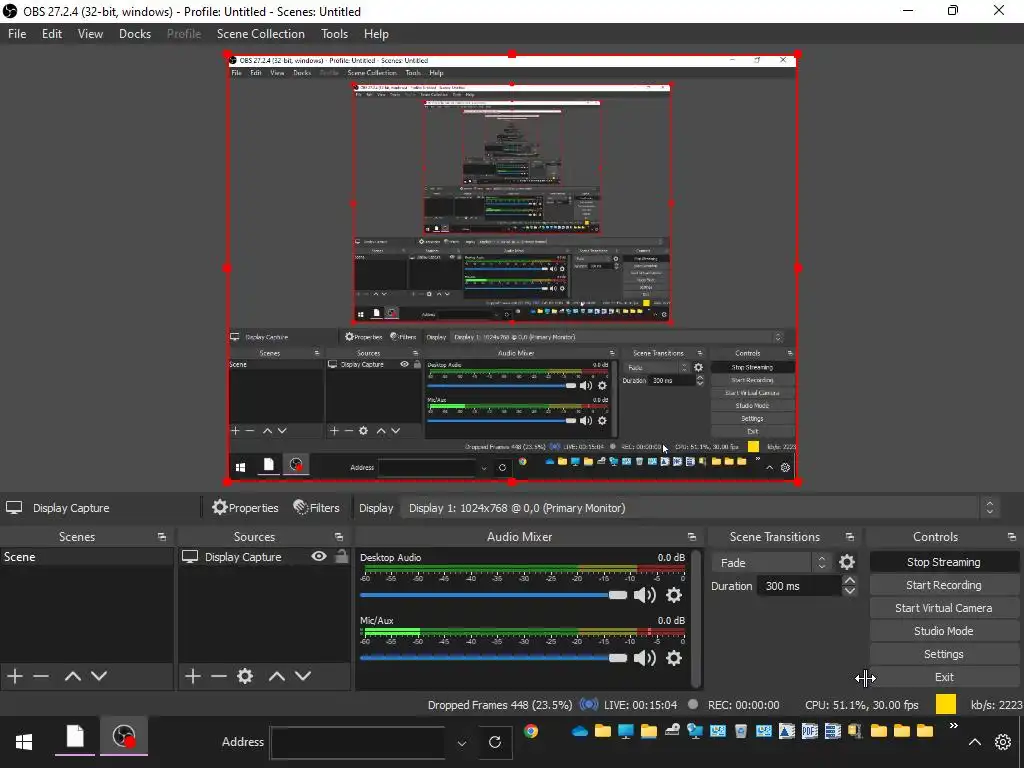The height and width of the screenshot is (768, 1024).
Task: Open the Edit menu
Action: tap(52, 34)
